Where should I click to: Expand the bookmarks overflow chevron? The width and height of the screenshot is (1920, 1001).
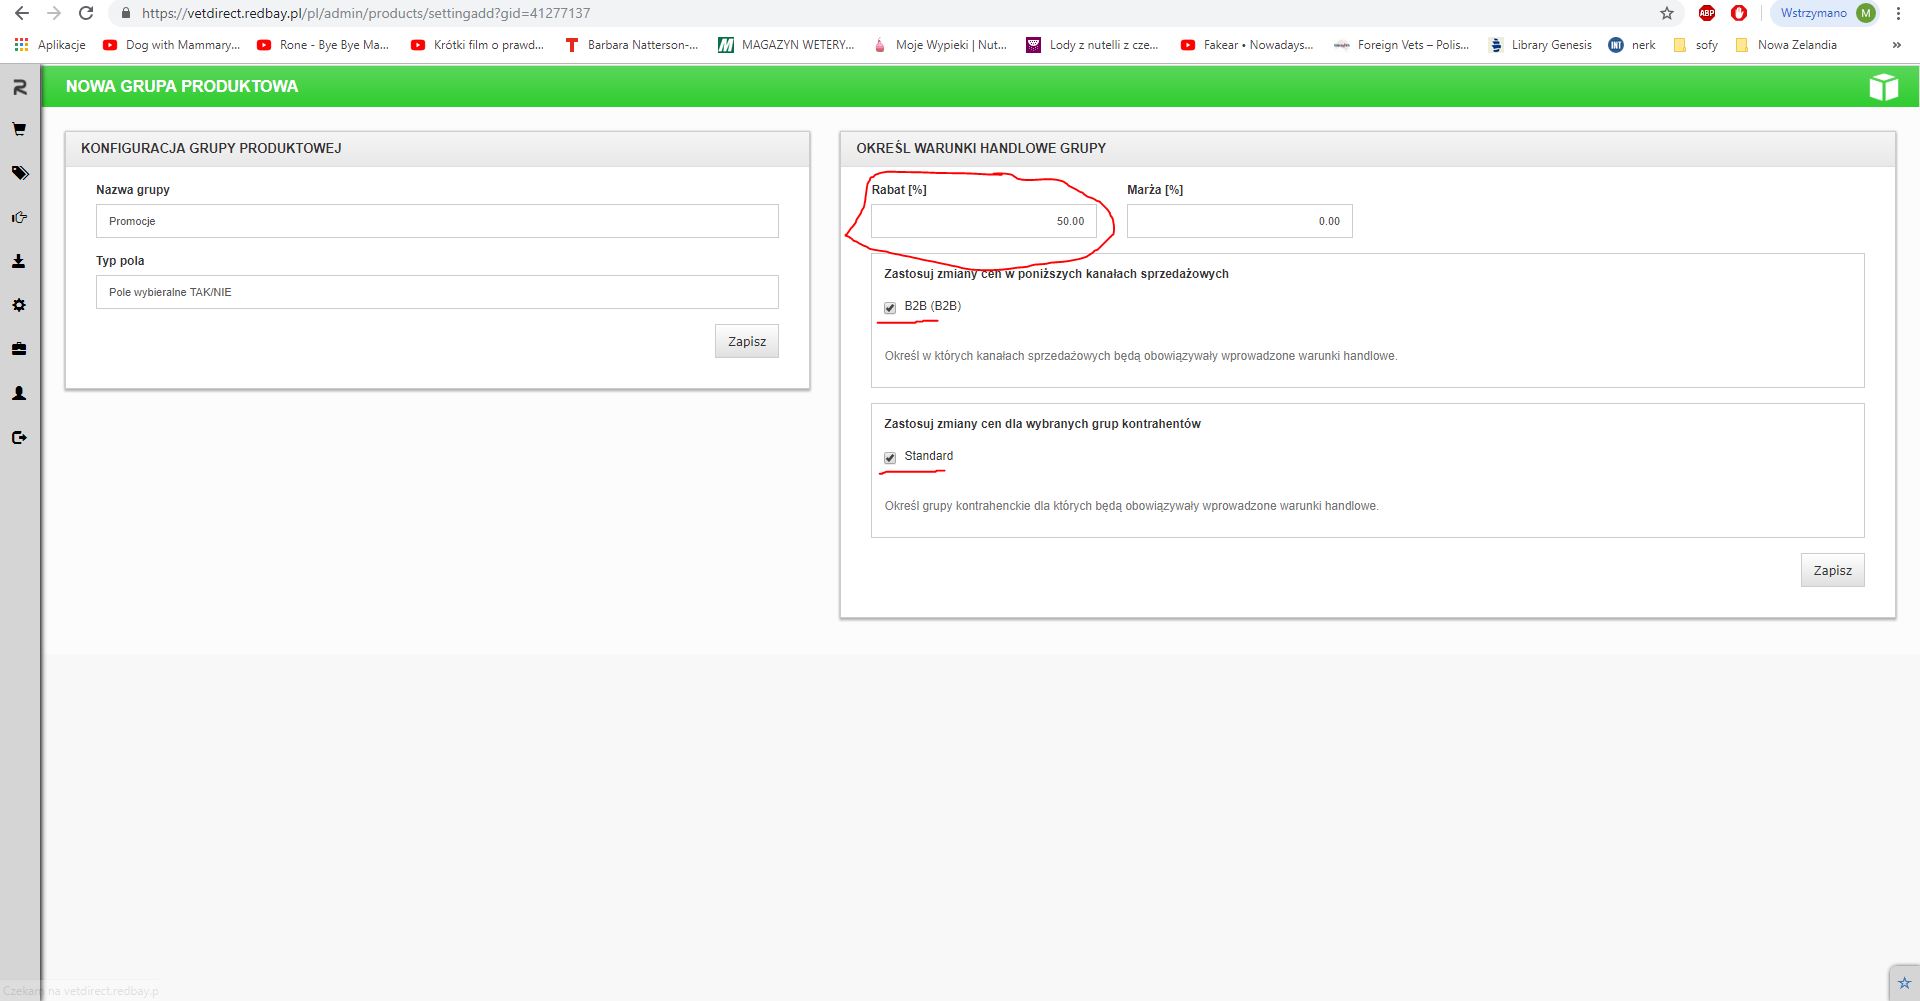(x=1896, y=45)
